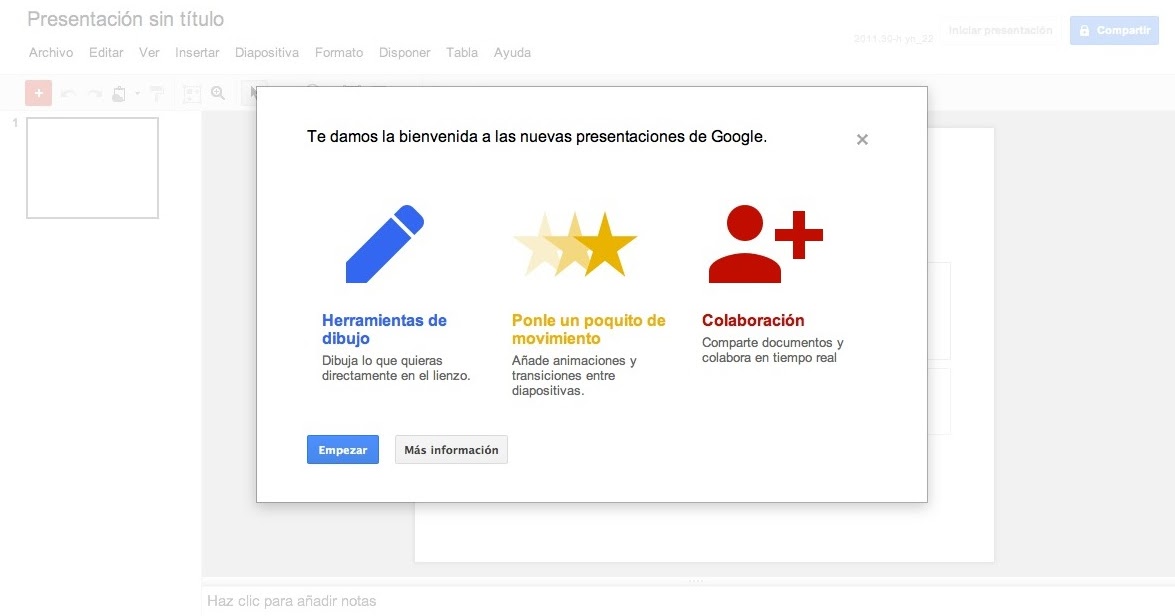Click the zoom-to-fit icon in toolbar

192,94
